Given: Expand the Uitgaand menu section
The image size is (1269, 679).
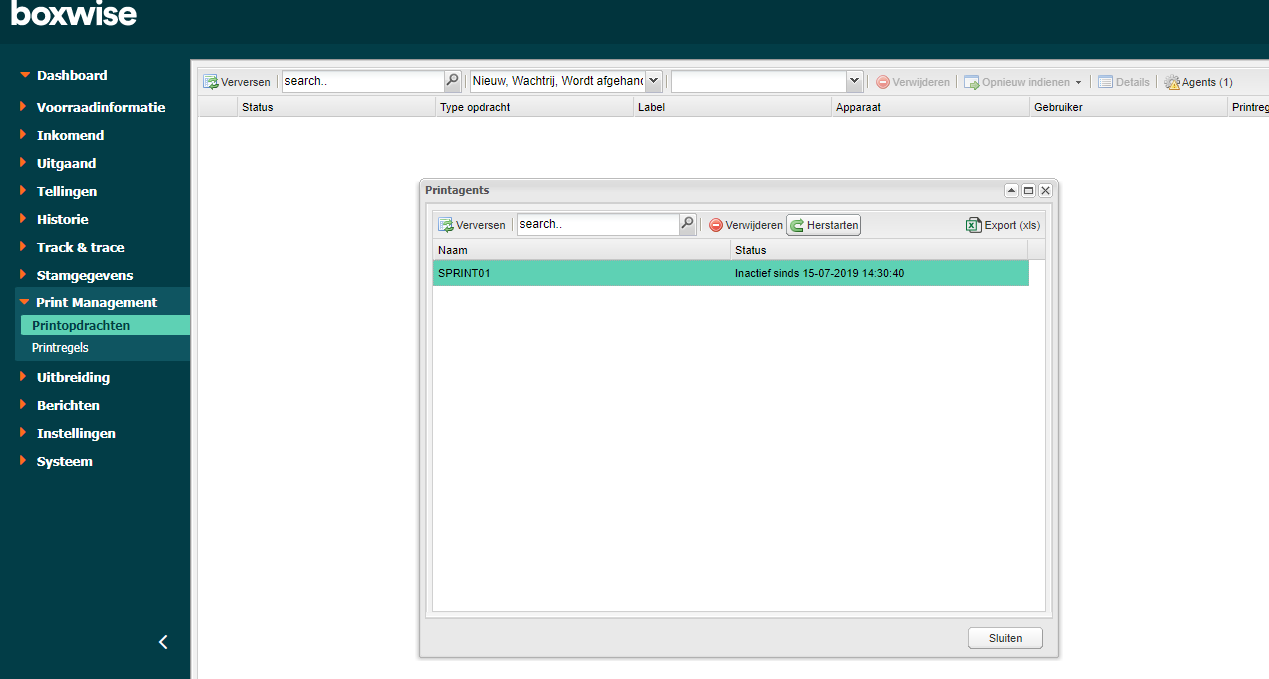Looking at the screenshot, I should (66, 163).
